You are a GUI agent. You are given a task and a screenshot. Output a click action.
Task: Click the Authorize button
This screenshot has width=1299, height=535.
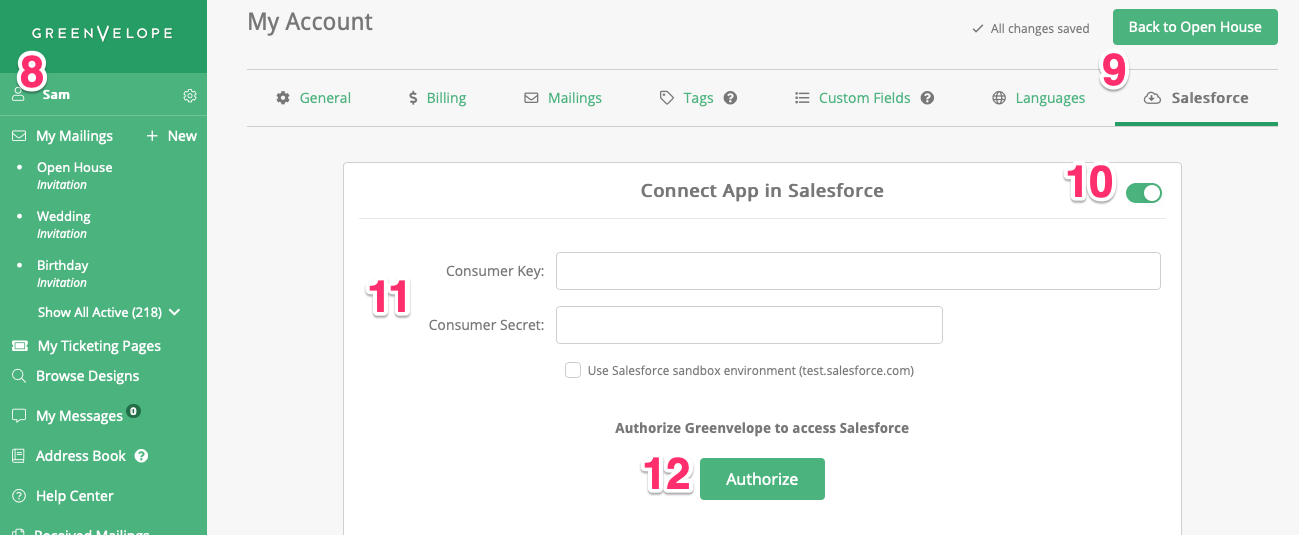coord(762,479)
